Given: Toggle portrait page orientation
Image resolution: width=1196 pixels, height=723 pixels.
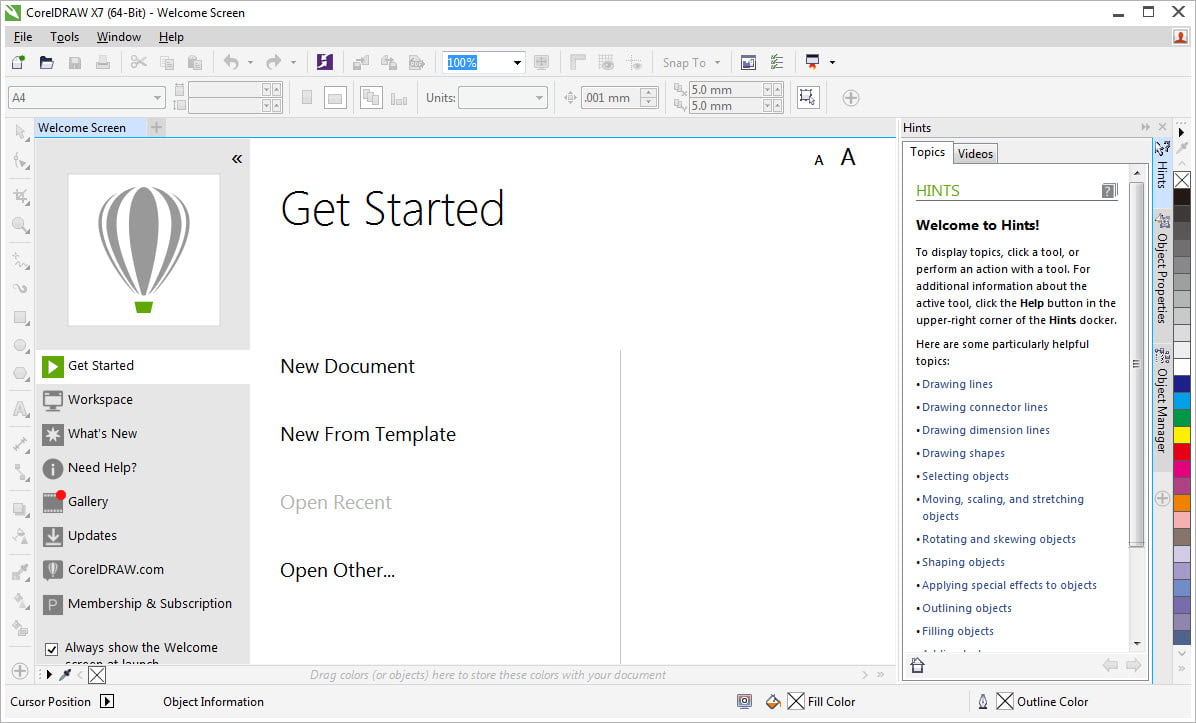Looking at the screenshot, I should pos(307,98).
